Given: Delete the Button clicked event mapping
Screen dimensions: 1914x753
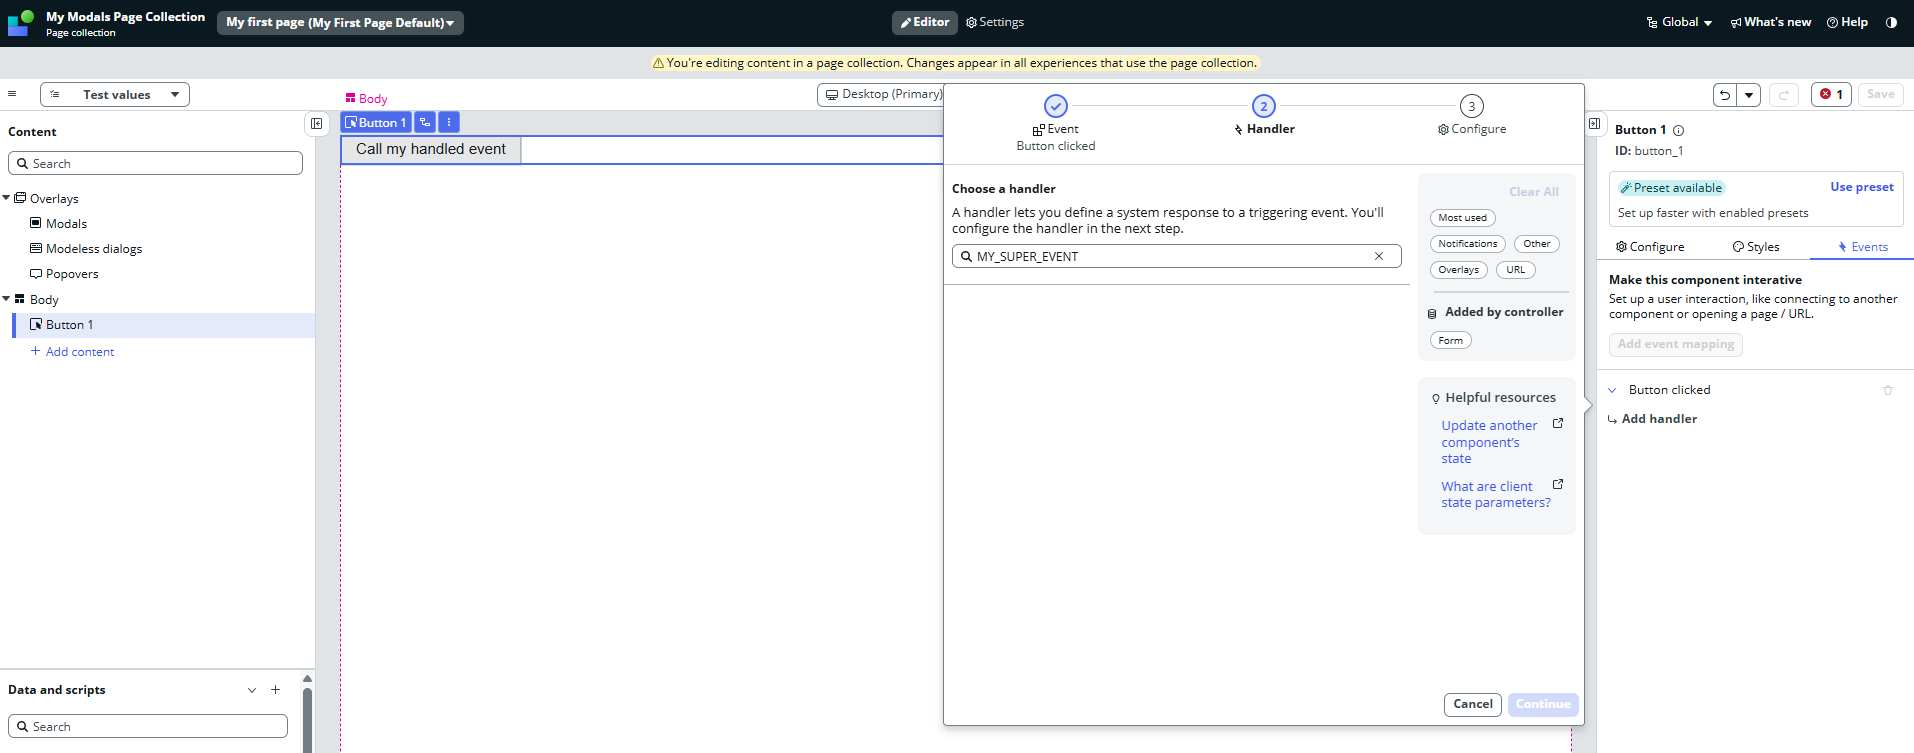Looking at the screenshot, I should coord(1888,391).
